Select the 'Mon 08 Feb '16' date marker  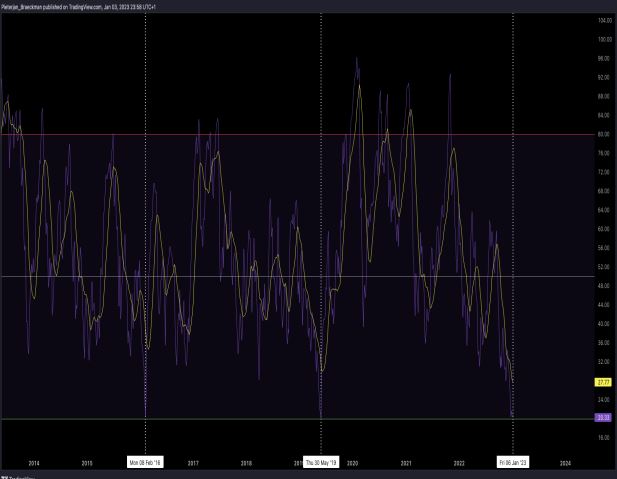coord(146,463)
